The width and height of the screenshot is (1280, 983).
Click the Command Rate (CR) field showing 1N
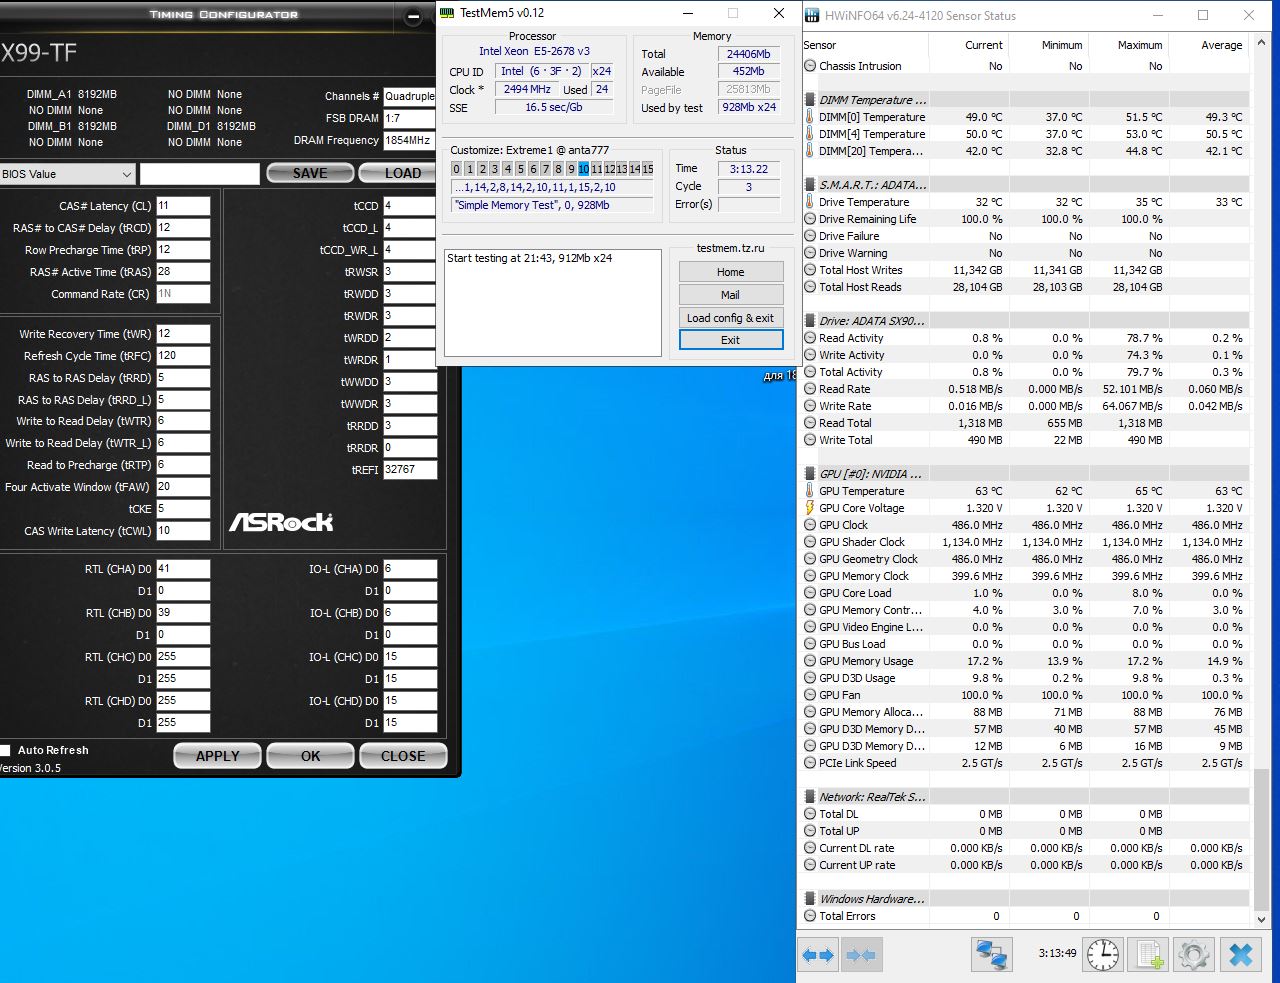(183, 294)
